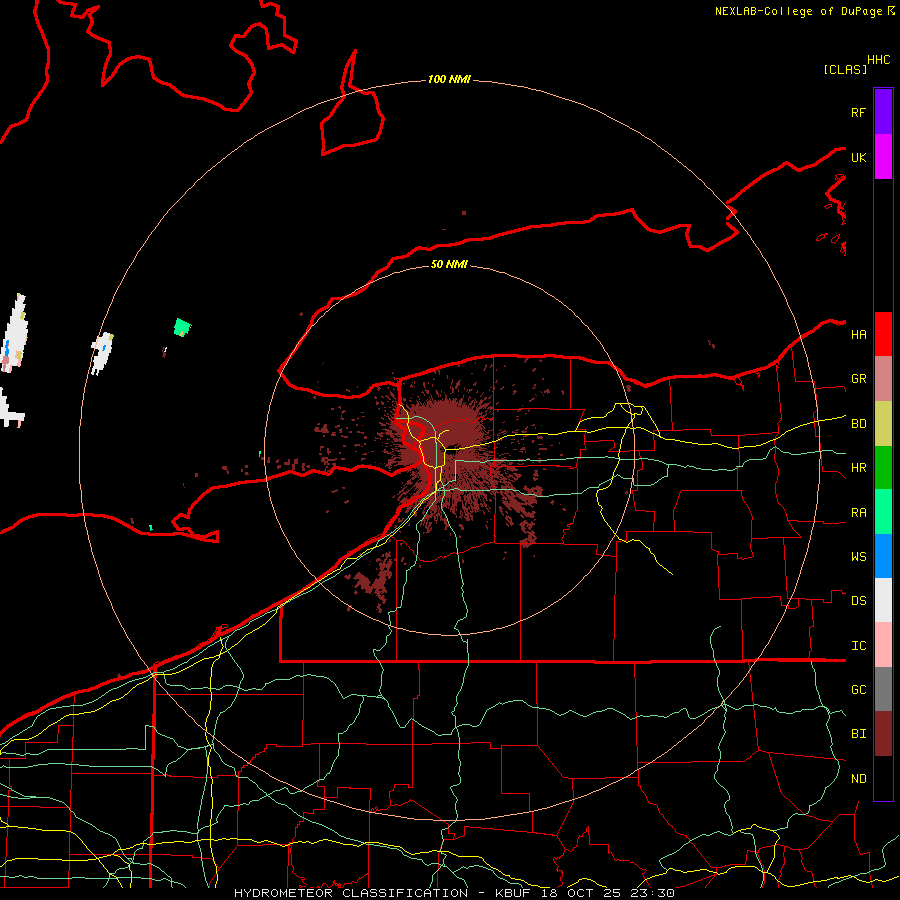
Task: Click the ND black legend swatch
Action: pyautogui.click(x=883, y=778)
